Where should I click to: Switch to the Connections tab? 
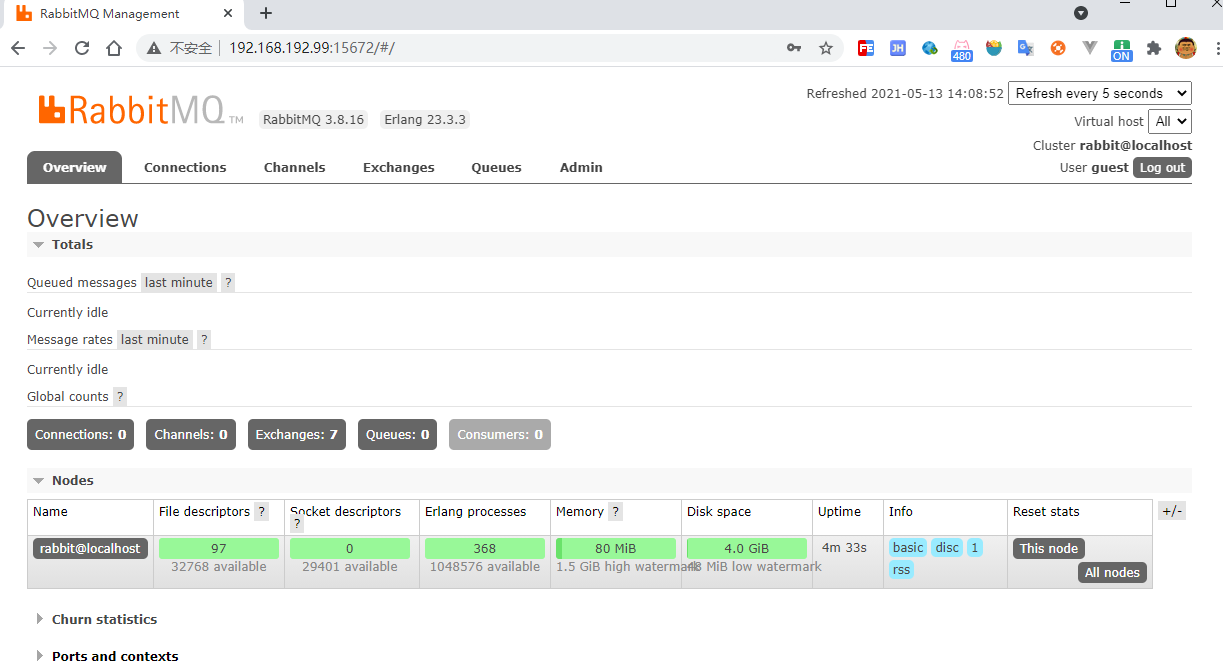pos(185,167)
